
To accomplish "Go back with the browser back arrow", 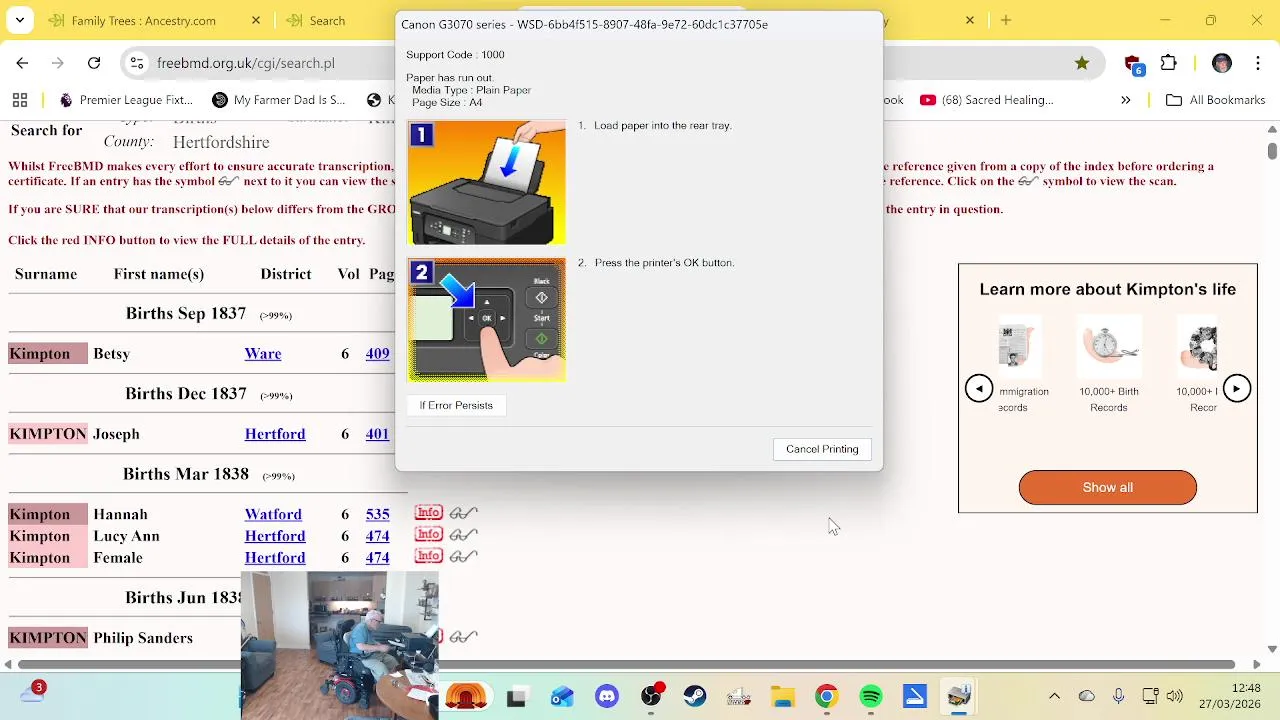I will point(22,63).
